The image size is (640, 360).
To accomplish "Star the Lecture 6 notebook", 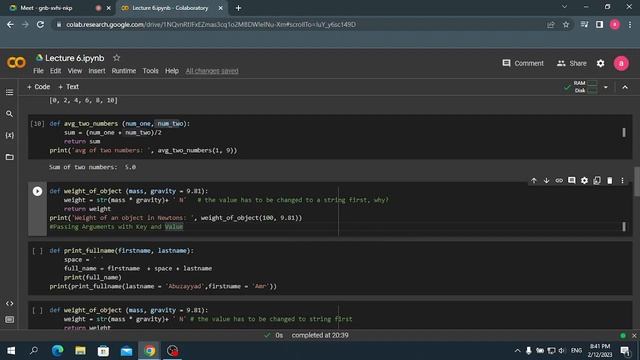I will 116,58.
